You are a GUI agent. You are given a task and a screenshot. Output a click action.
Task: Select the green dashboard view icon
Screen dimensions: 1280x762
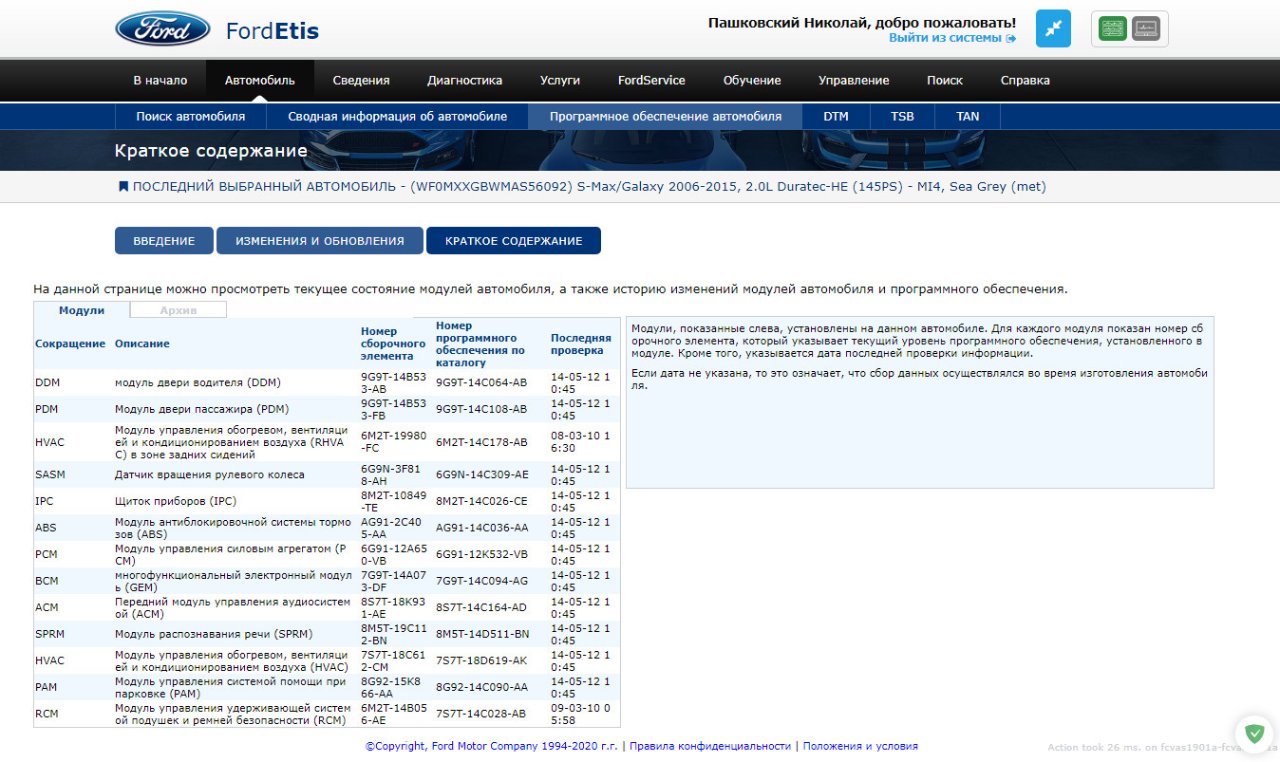click(x=1112, y=29)
